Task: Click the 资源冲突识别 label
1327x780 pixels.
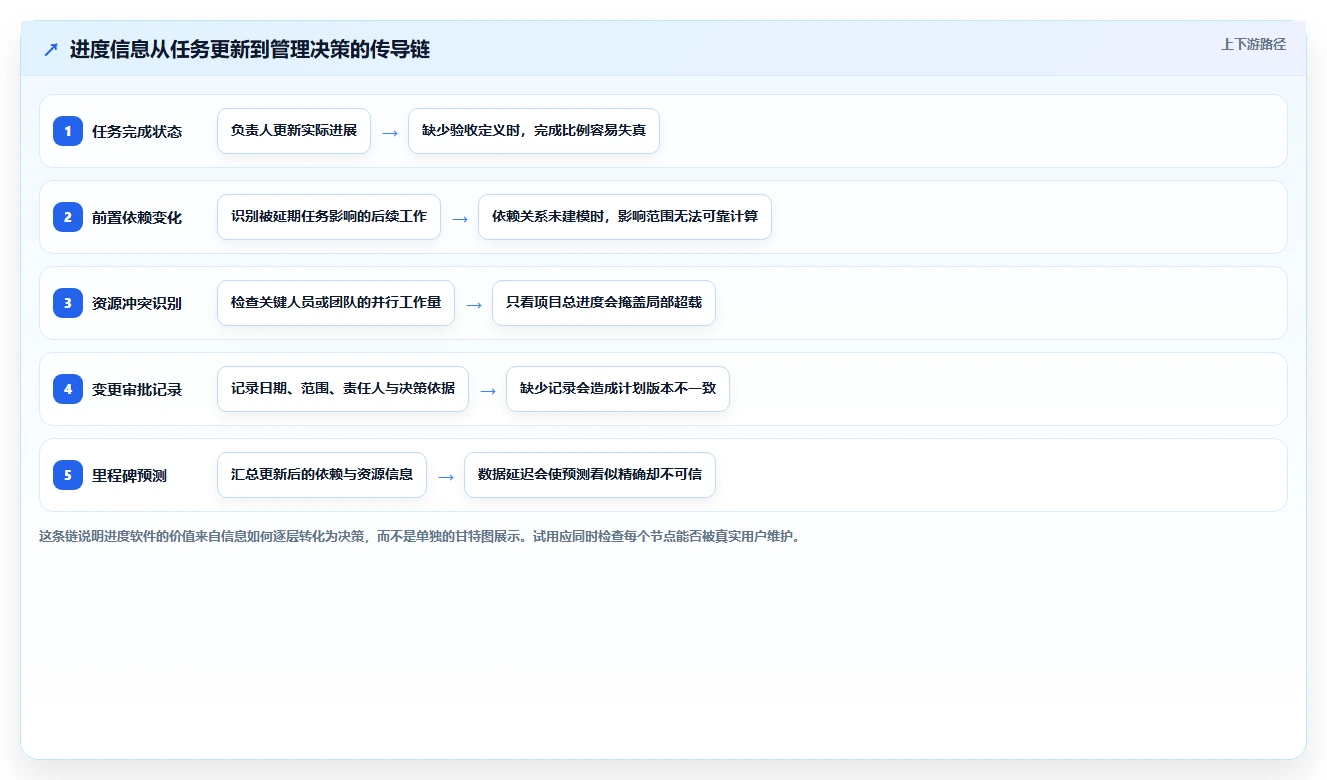Action: point(137,303)
